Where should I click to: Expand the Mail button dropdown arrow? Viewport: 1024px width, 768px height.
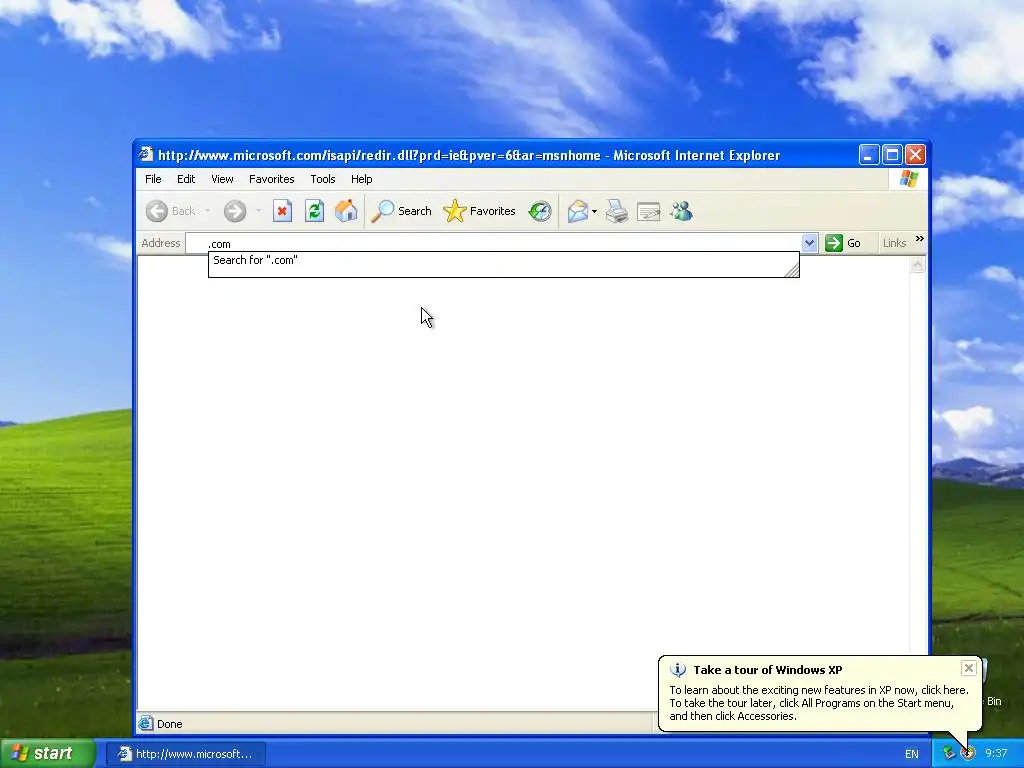click(594, 211)
